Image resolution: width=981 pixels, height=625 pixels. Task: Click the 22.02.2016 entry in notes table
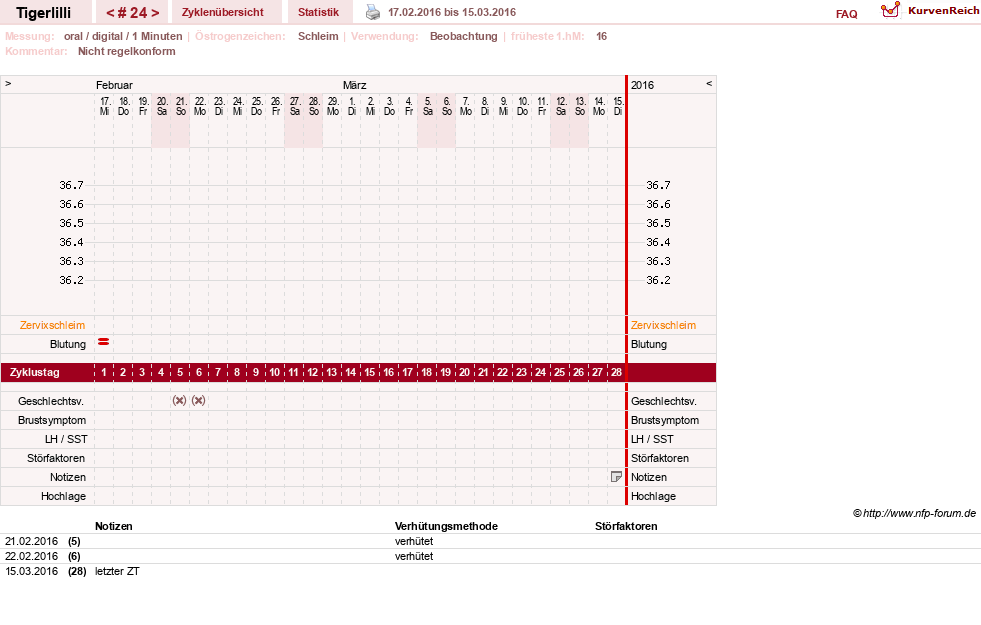[31, 556]
